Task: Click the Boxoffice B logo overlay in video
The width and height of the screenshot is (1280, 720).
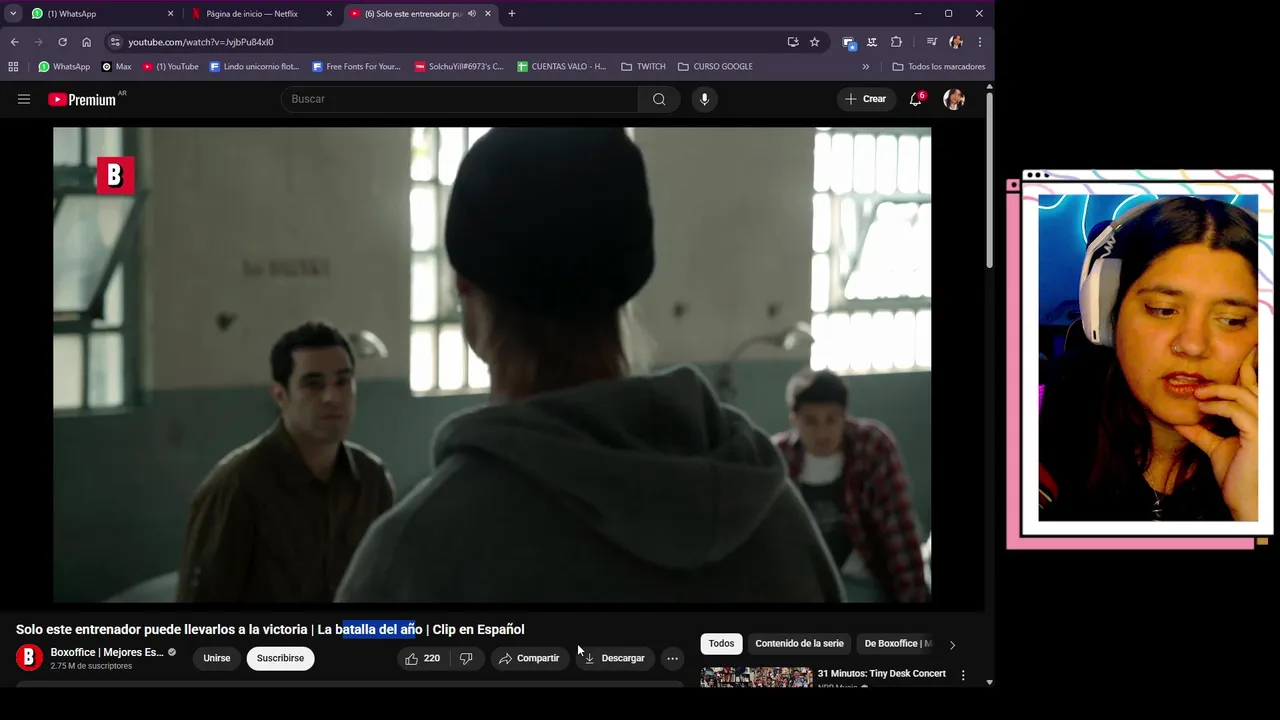Action: click(115, 176)
